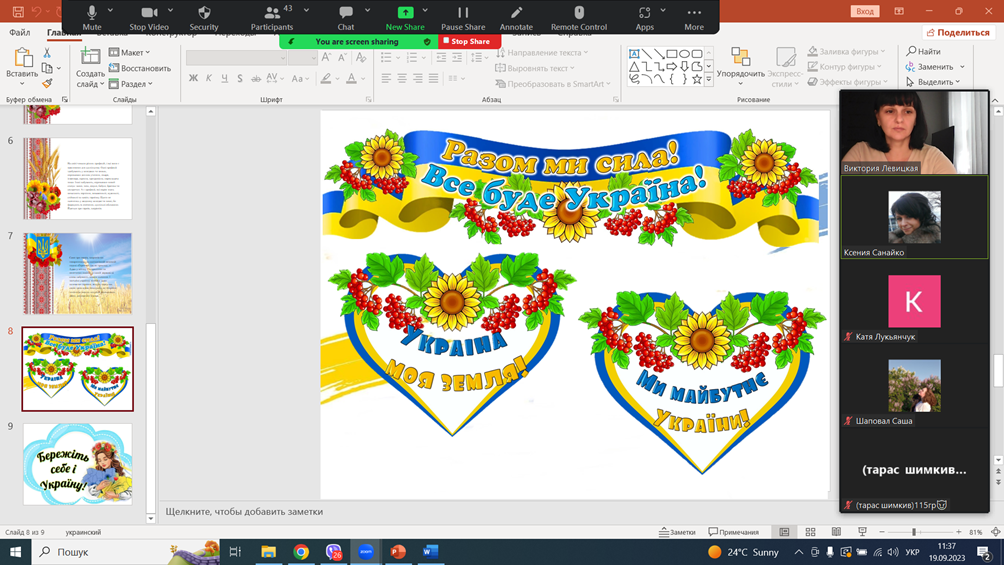Click the star shape in shapes gallery

pyautogui.click(x=697, y=79)
